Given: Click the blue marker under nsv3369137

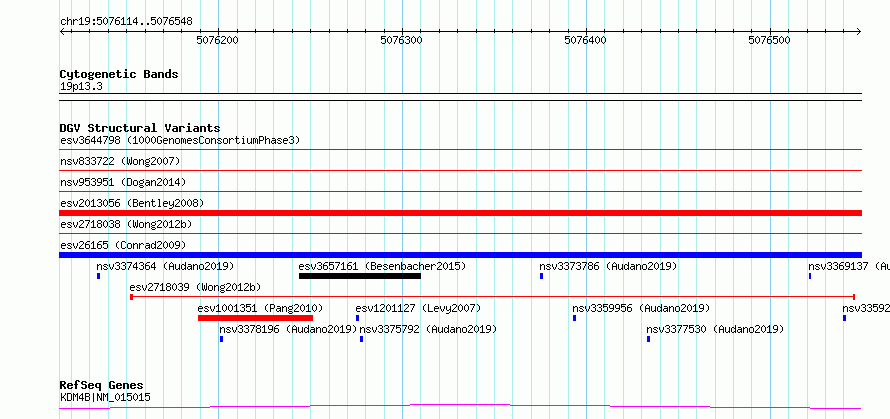Looking at the screenshot, I should 810,276.
